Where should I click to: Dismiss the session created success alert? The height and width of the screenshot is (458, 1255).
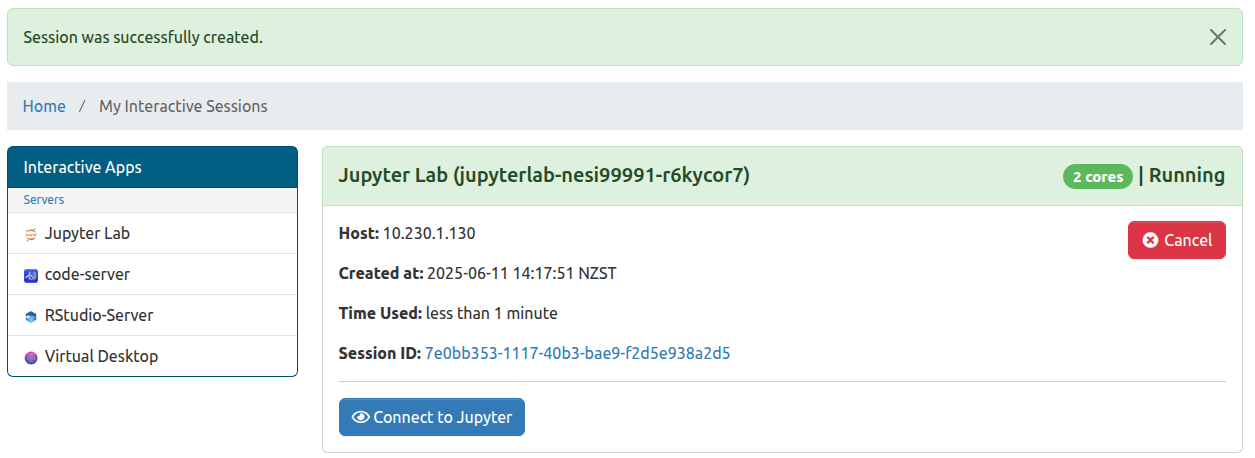tap(1217, 38)
